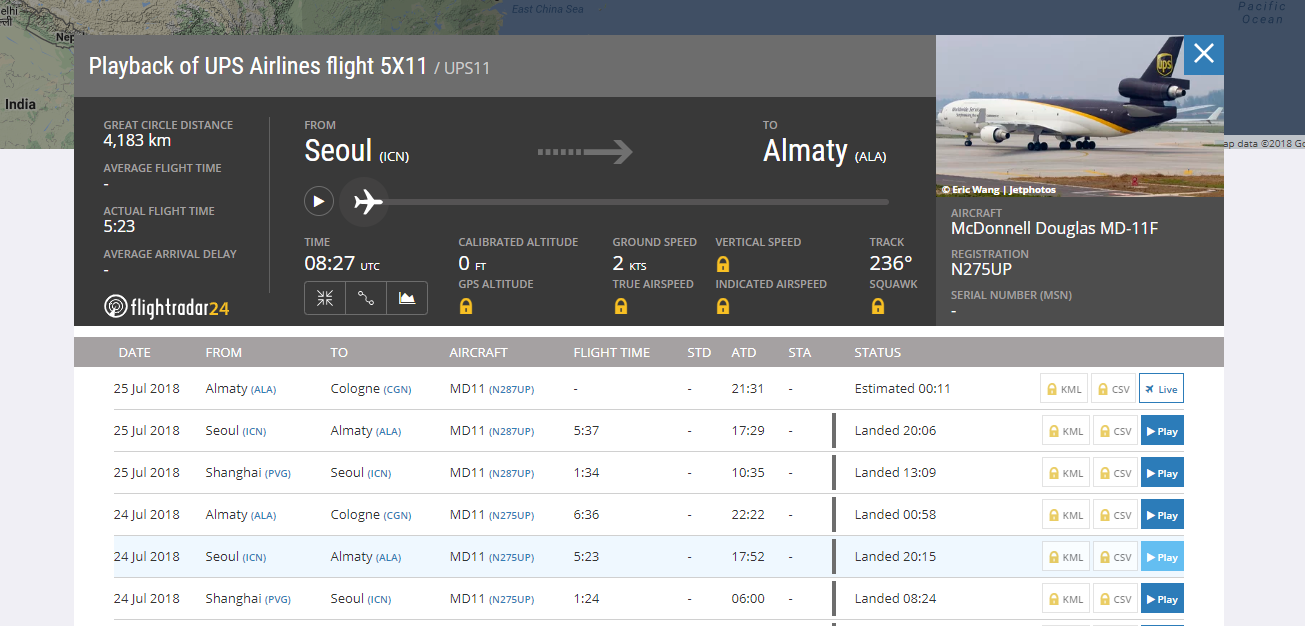Image resolution: width=1305 pixels, height=626 pixels.
Task: Start the flight playback with the play button
Action: tap(319, 202)
